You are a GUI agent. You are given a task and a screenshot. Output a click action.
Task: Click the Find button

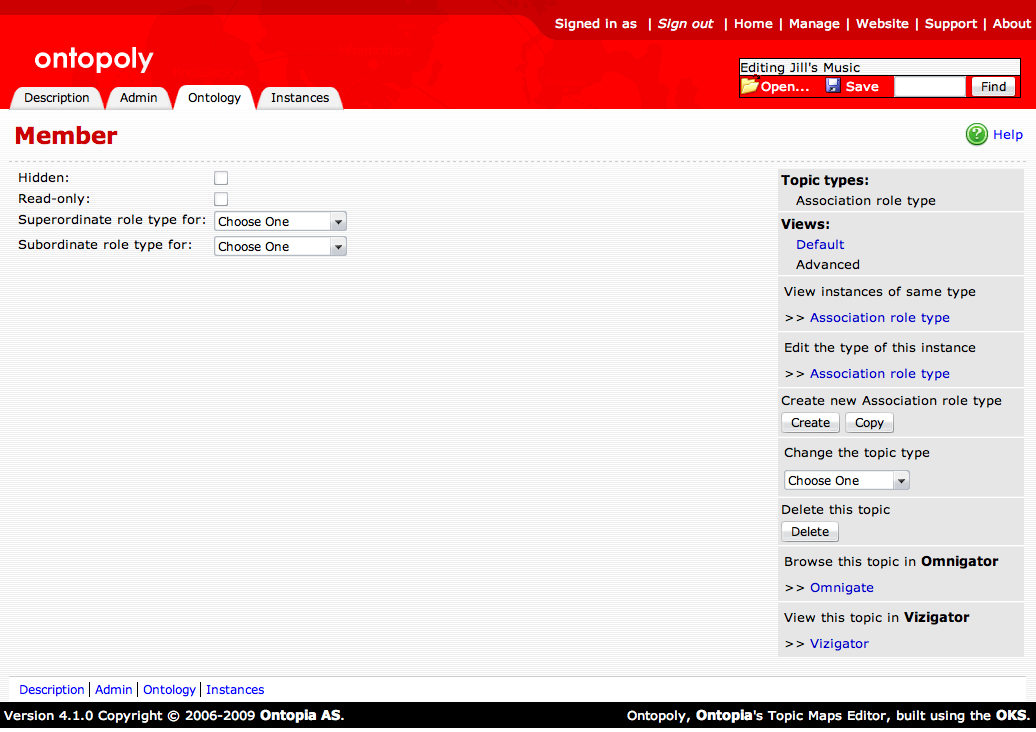pos(993,87)
